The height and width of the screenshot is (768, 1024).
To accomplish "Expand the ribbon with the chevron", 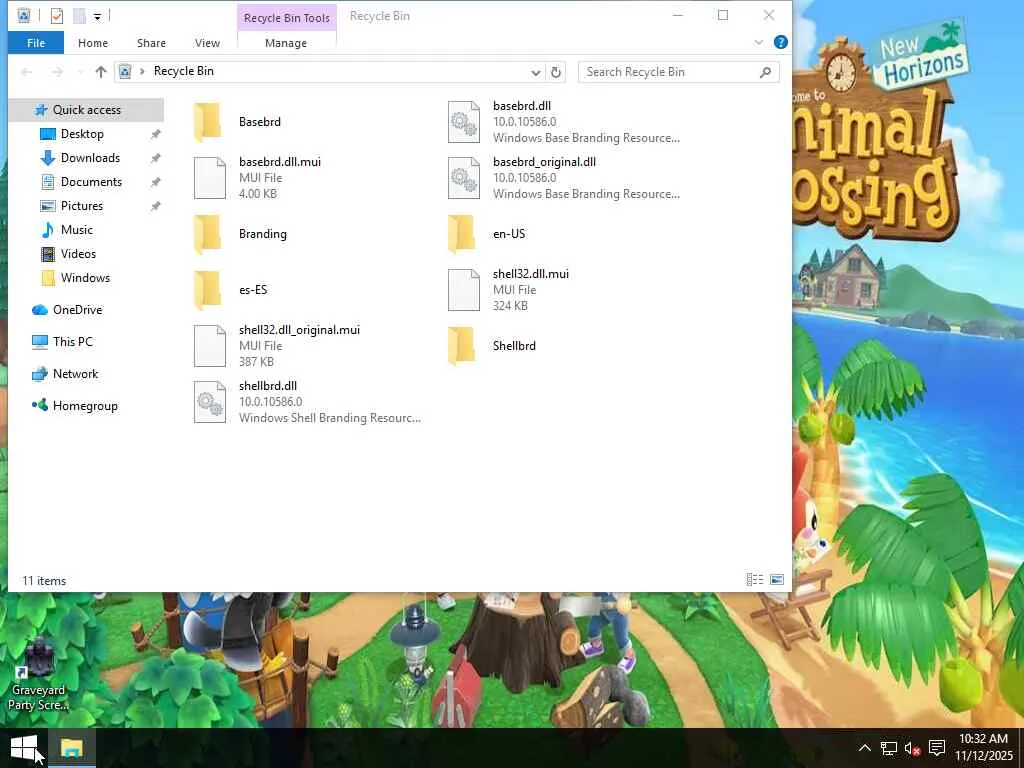I will click(x=759, y=42).
